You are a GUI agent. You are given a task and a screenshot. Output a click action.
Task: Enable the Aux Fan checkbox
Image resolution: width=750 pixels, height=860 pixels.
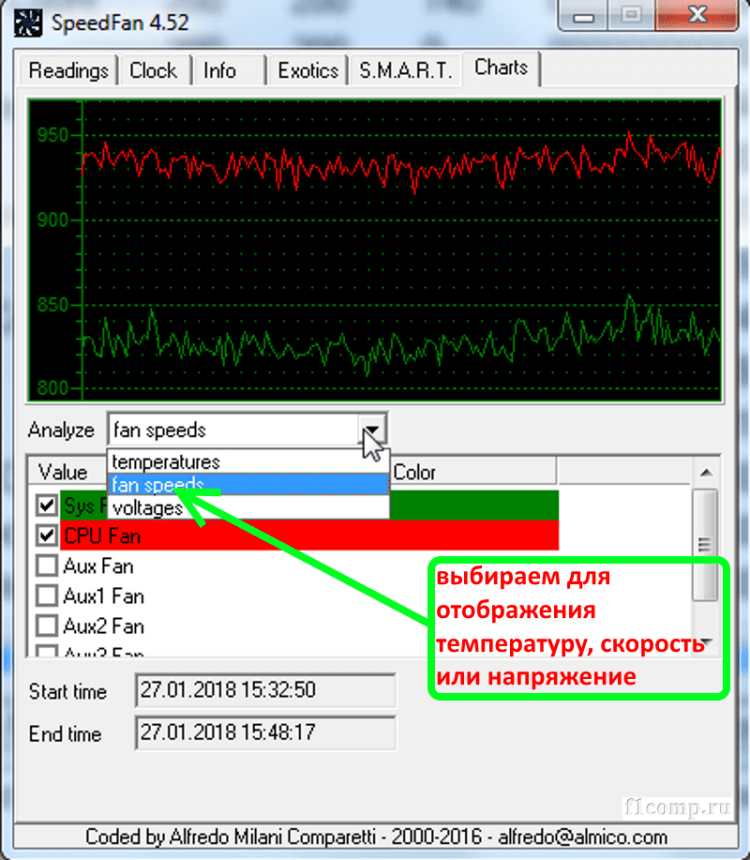tap(47, 565)
